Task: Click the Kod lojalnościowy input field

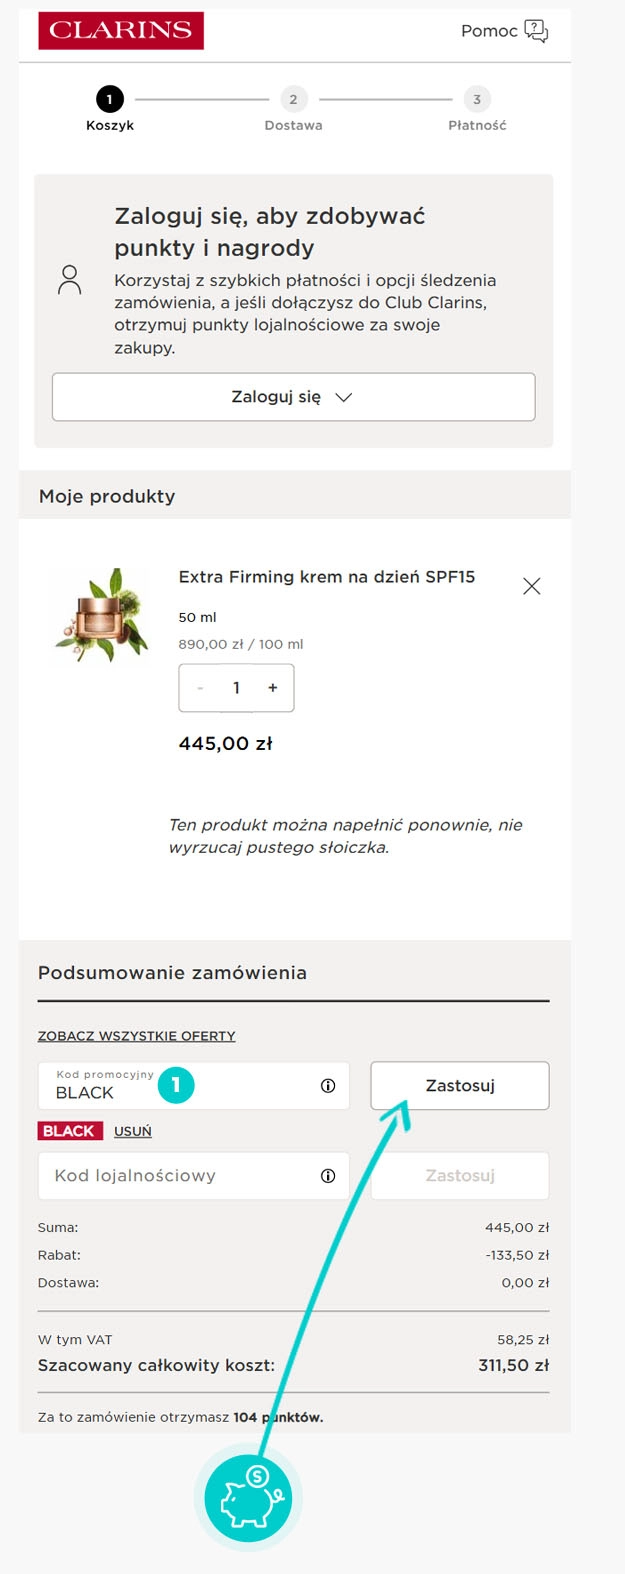Action: [x=180, y=1176]
